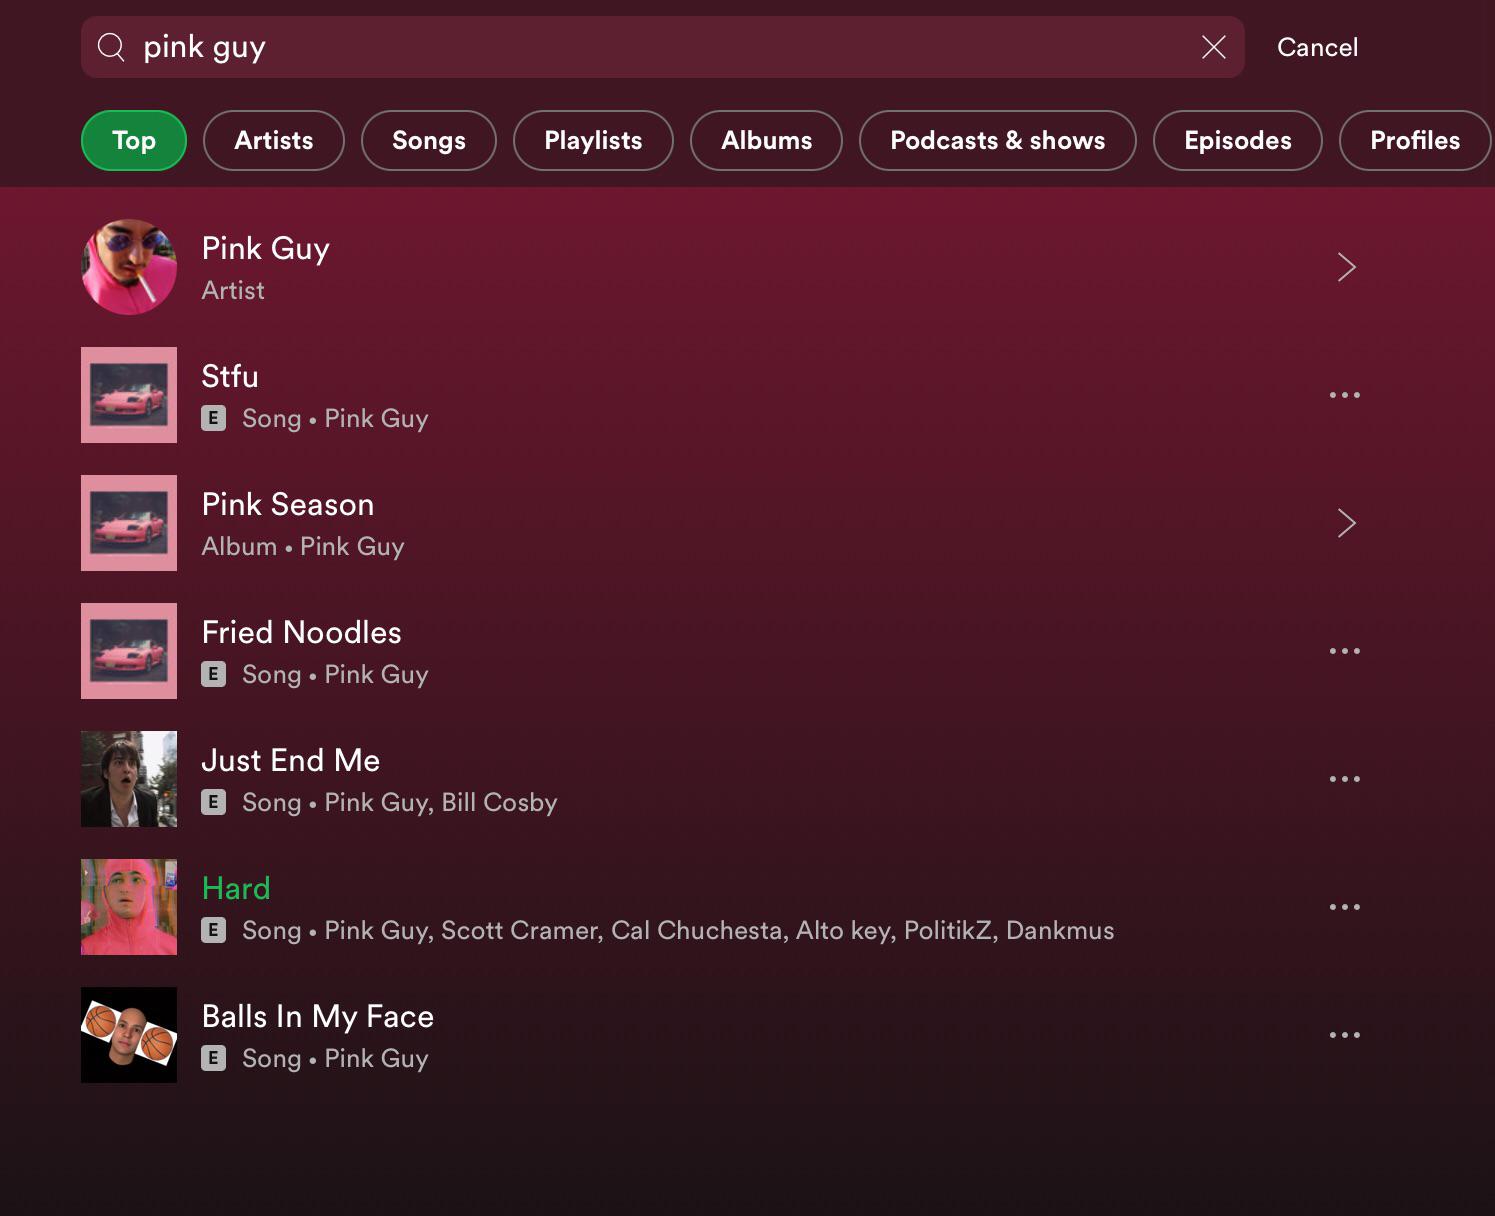1495x1216 pixels.
Task: Open more options for Just End Me
Action: tap(1344, 779)
